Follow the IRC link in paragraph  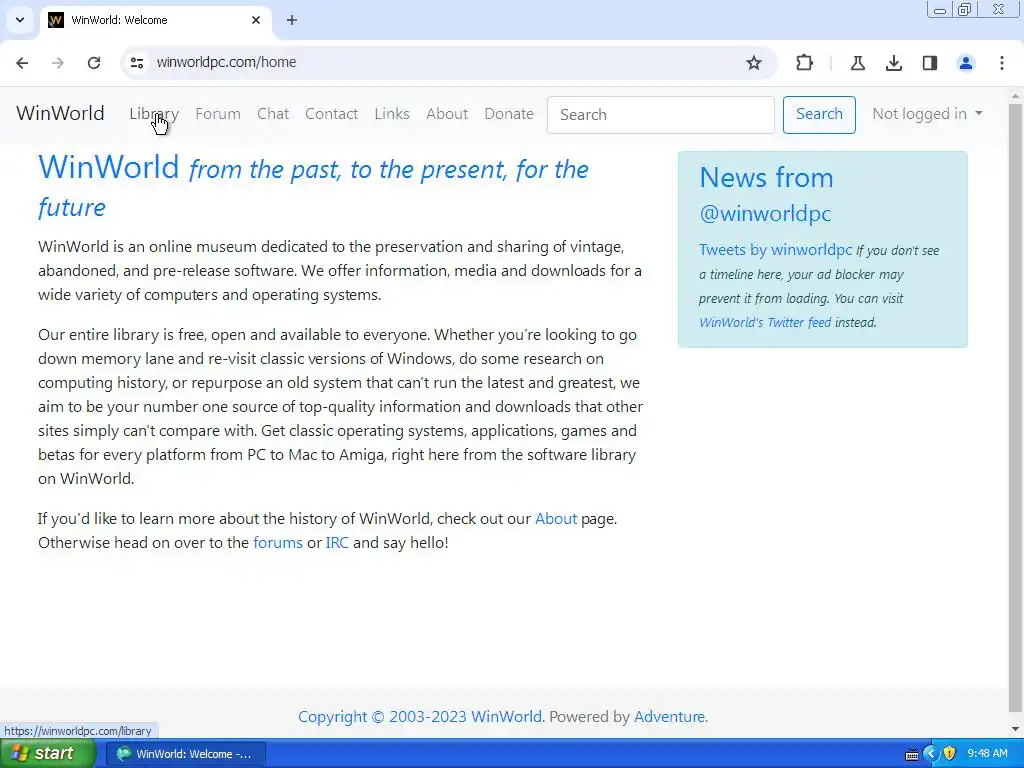337,543
